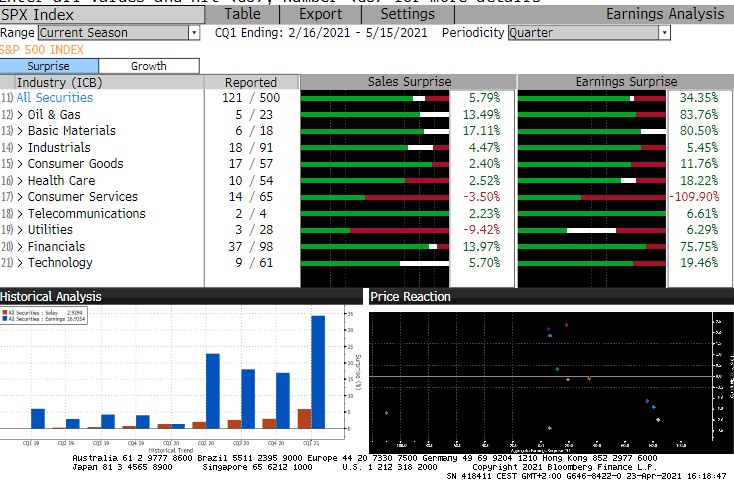Switch to the Growth tab

click(149, 66)
